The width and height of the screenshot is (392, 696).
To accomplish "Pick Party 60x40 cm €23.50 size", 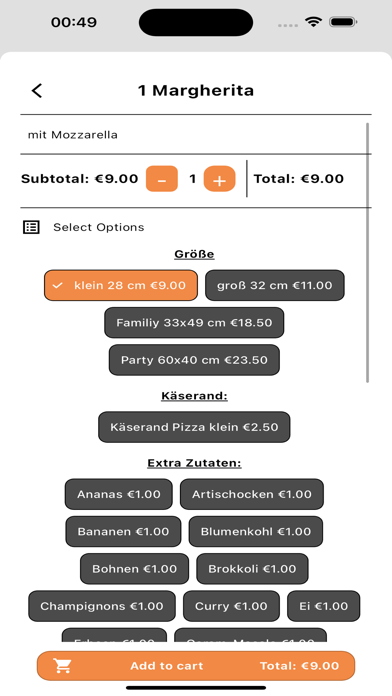I will point(194,360).
